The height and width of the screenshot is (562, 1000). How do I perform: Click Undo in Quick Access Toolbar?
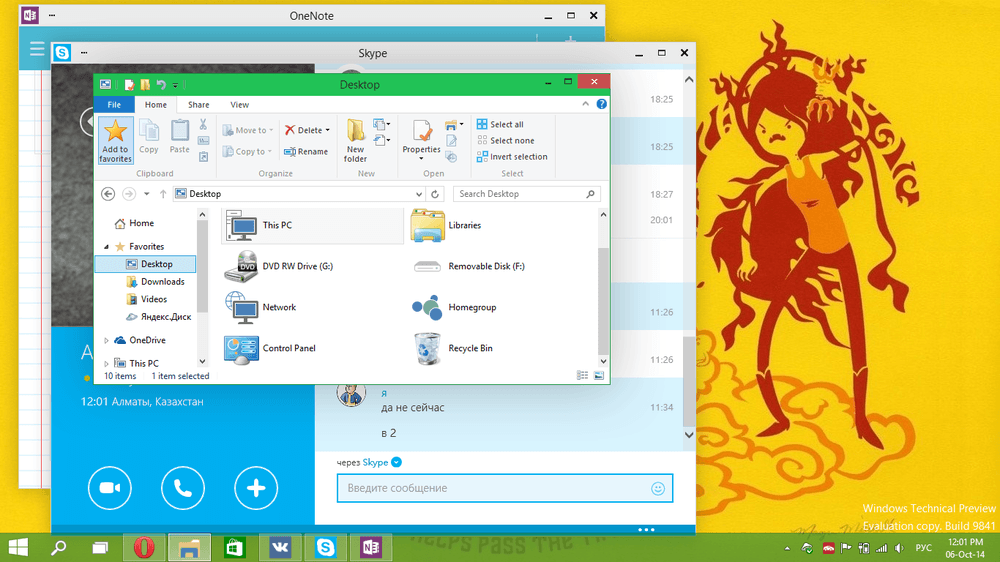[x=161, y=85]
